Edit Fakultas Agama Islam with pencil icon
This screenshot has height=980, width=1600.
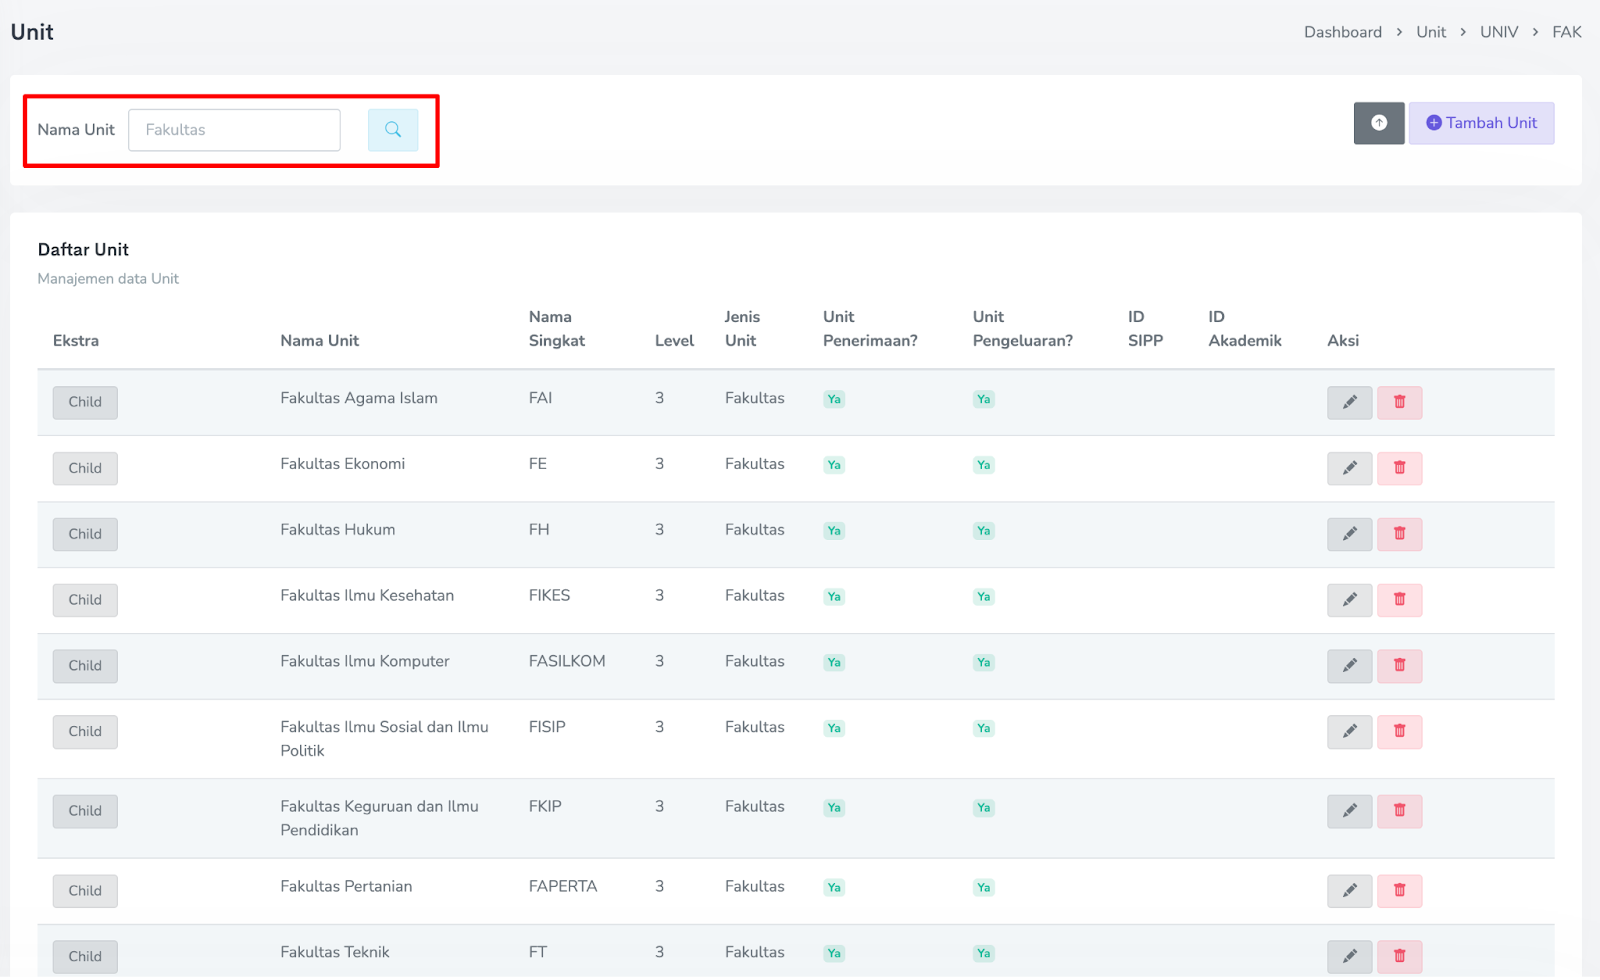point(1349,402)
